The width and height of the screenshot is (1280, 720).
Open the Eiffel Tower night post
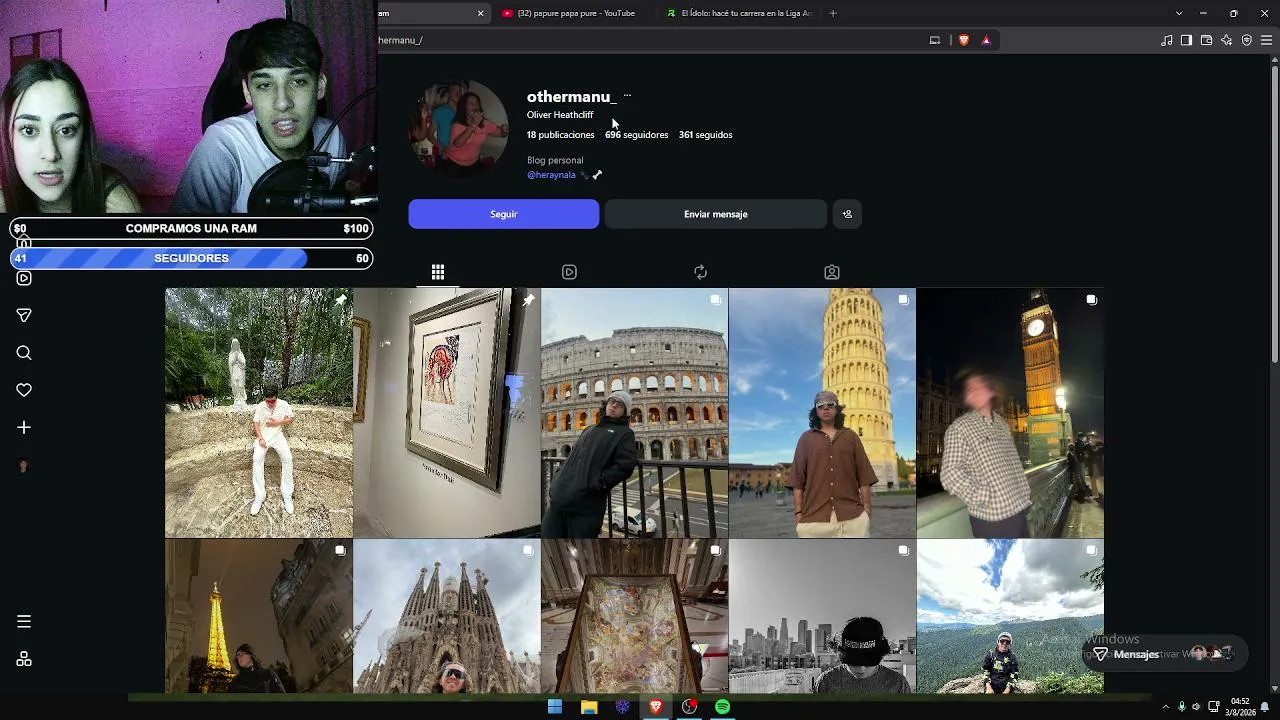pyautogui.click(x=259, y=616)
